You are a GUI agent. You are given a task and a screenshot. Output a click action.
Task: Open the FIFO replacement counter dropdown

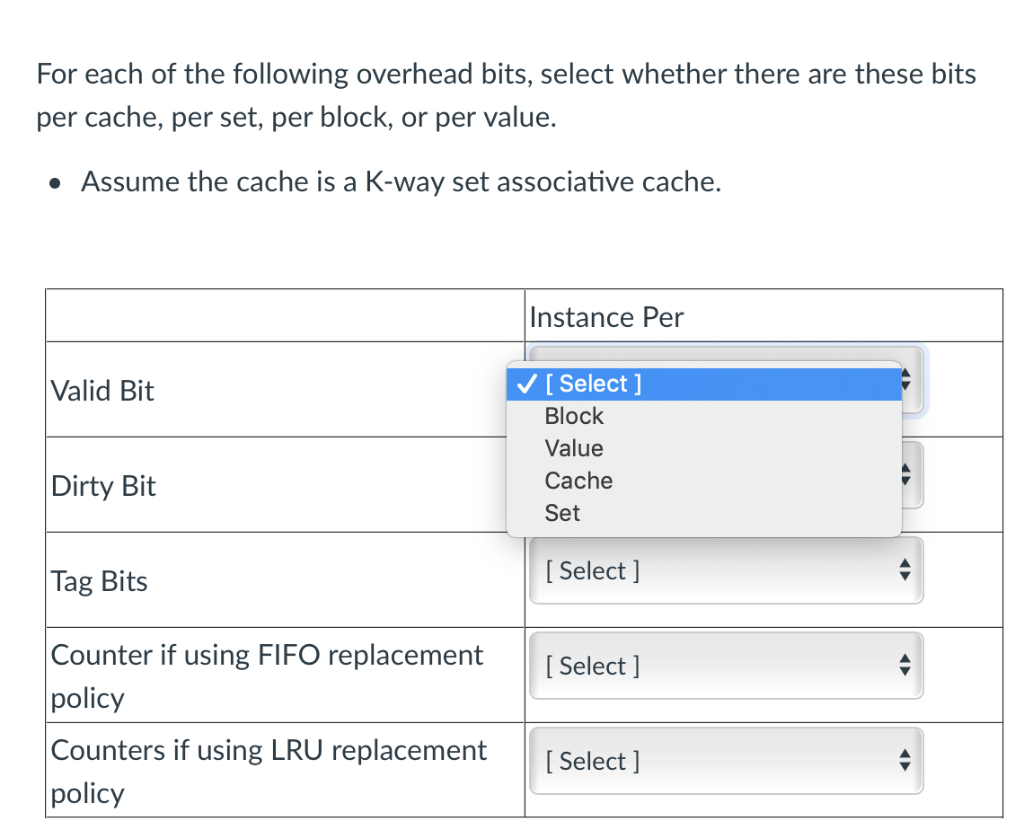725,666
